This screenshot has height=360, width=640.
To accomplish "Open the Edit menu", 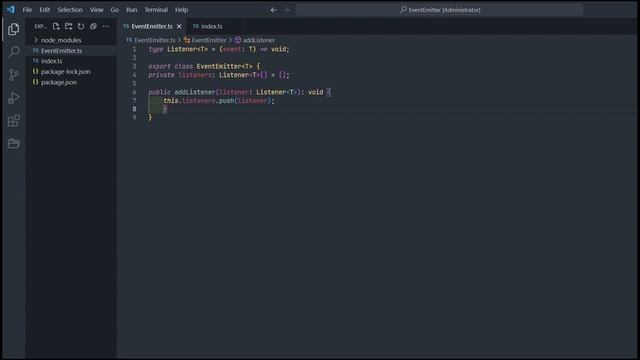I will tap(44, 10).
